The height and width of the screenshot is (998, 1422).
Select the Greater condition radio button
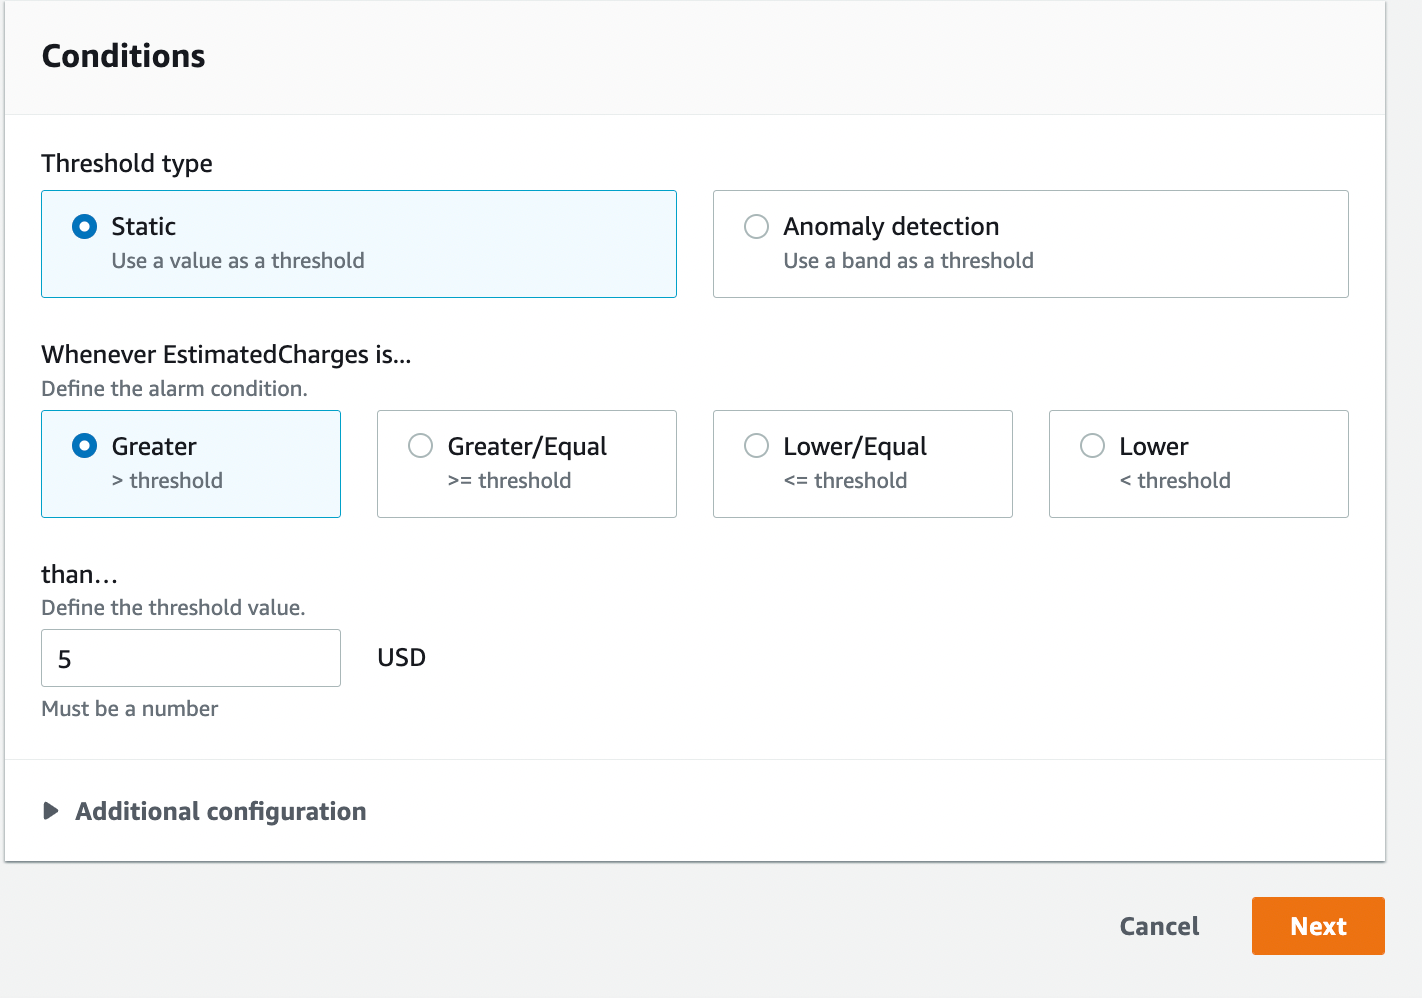tap(85, 446)
